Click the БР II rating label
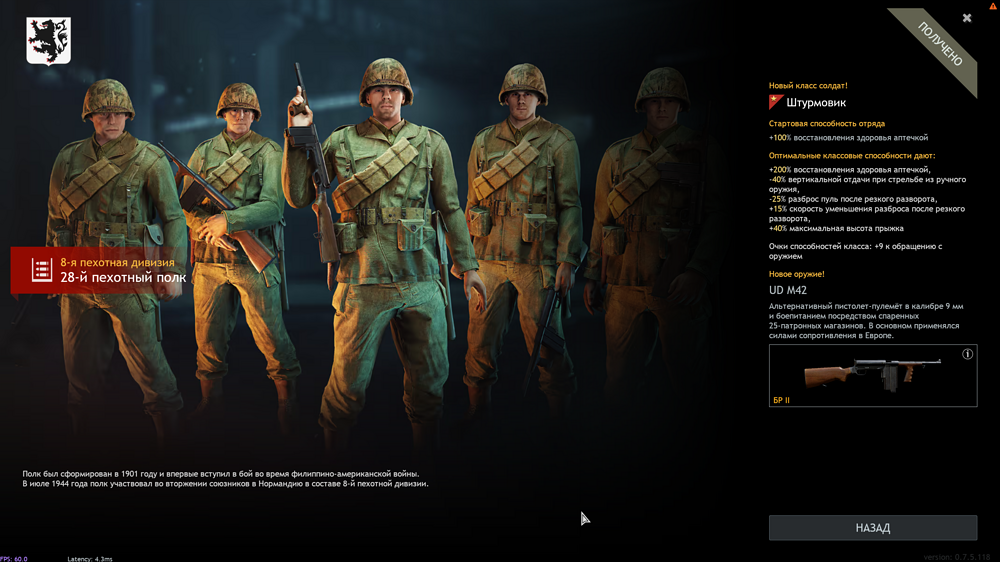Viewport: 1000px width, 562px height. (x=781, y=400)
